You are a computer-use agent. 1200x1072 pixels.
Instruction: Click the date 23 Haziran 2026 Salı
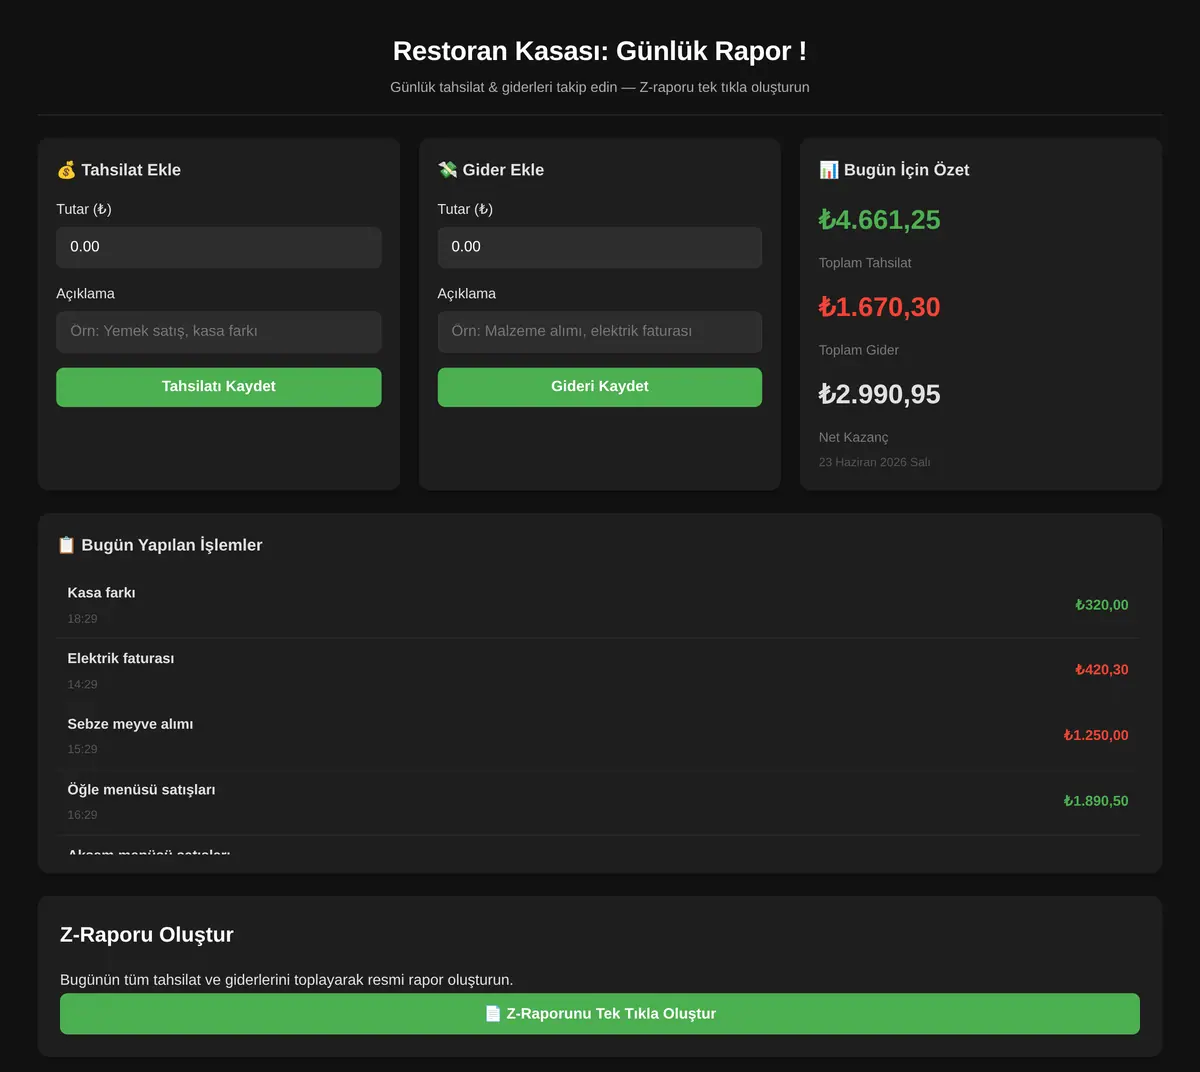[x=875, y=462]
